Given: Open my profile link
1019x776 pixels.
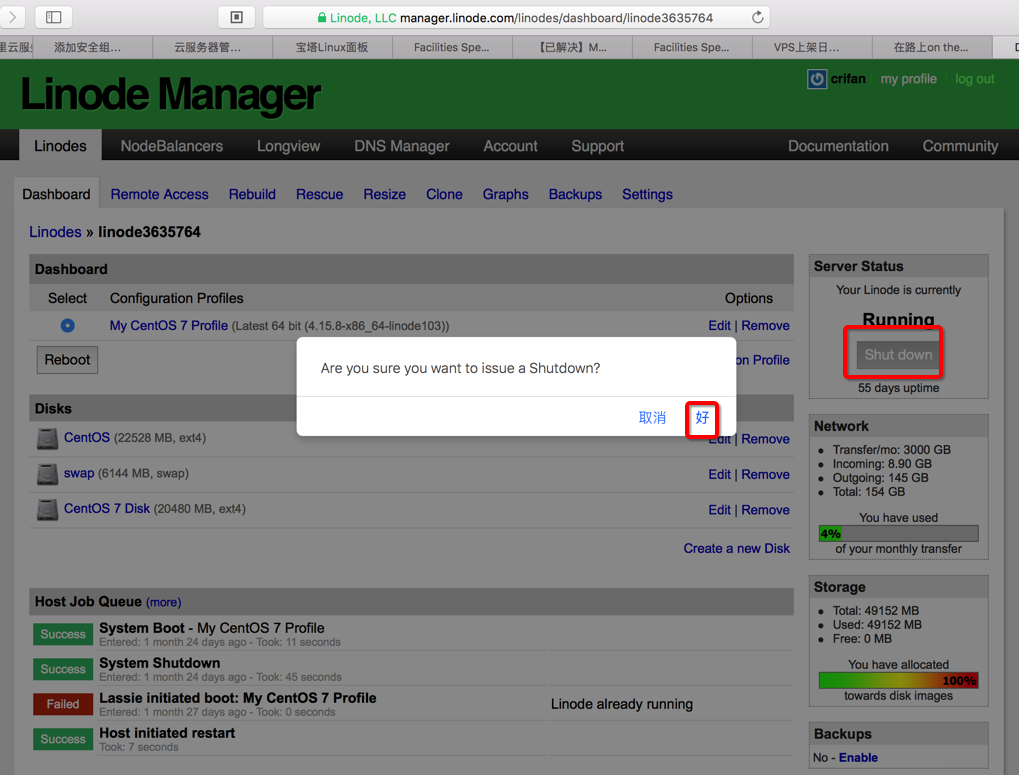Looking at the screenshot, I should click(909, 79).
